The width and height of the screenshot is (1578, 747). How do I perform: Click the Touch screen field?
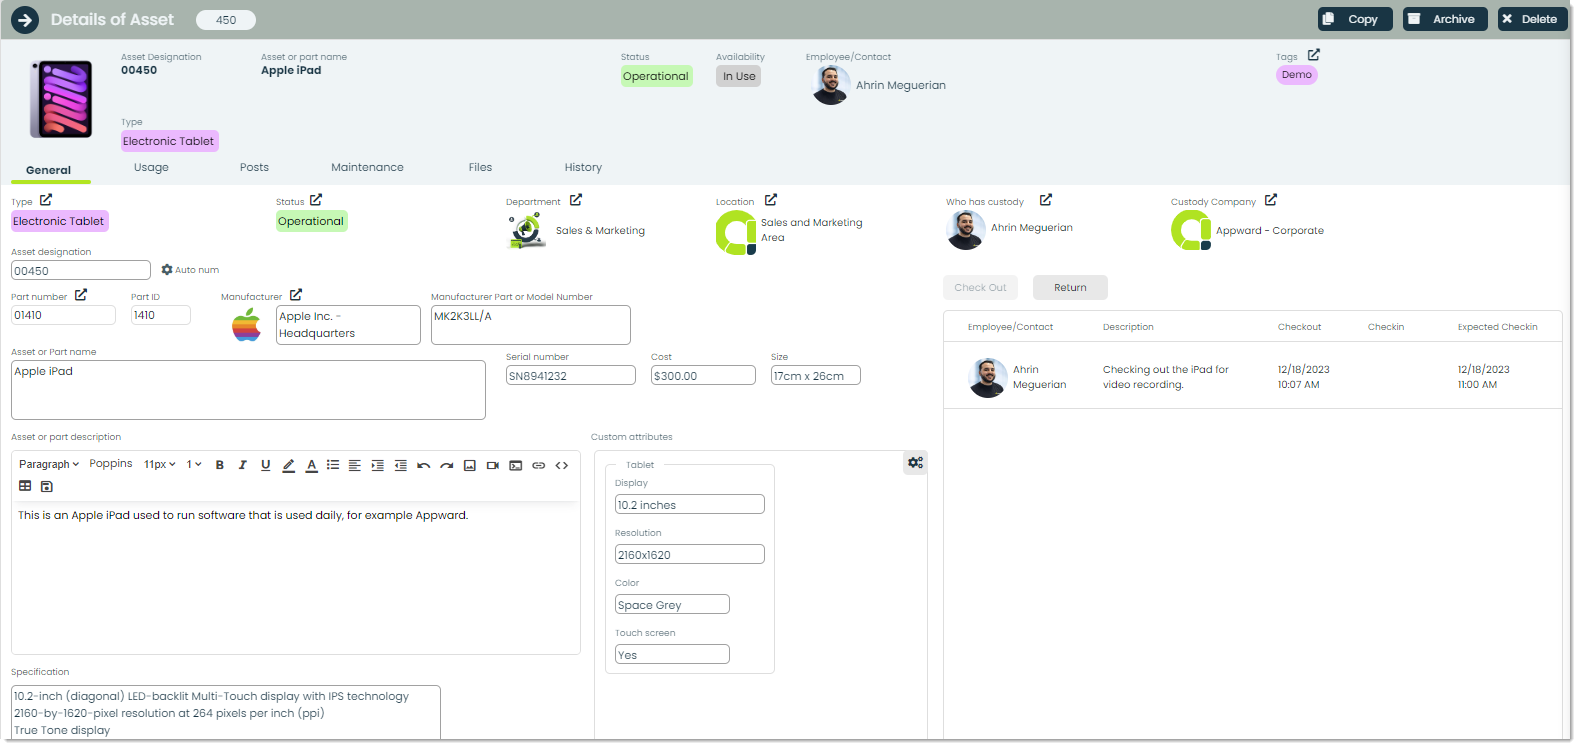click(672, 654)
